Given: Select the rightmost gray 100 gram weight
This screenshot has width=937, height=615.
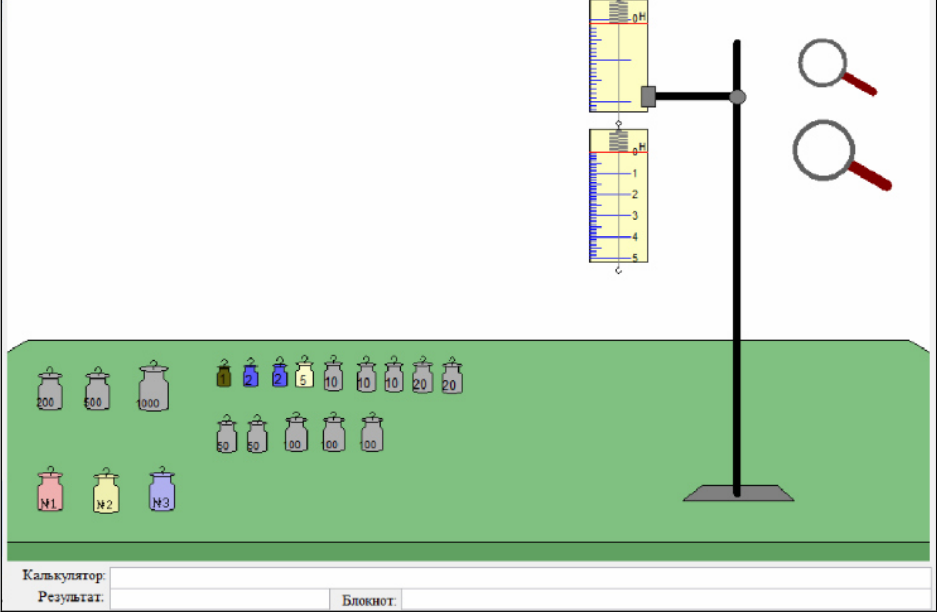Looking at the screenshot, I should pyautogui.click(x=372, y=432).
